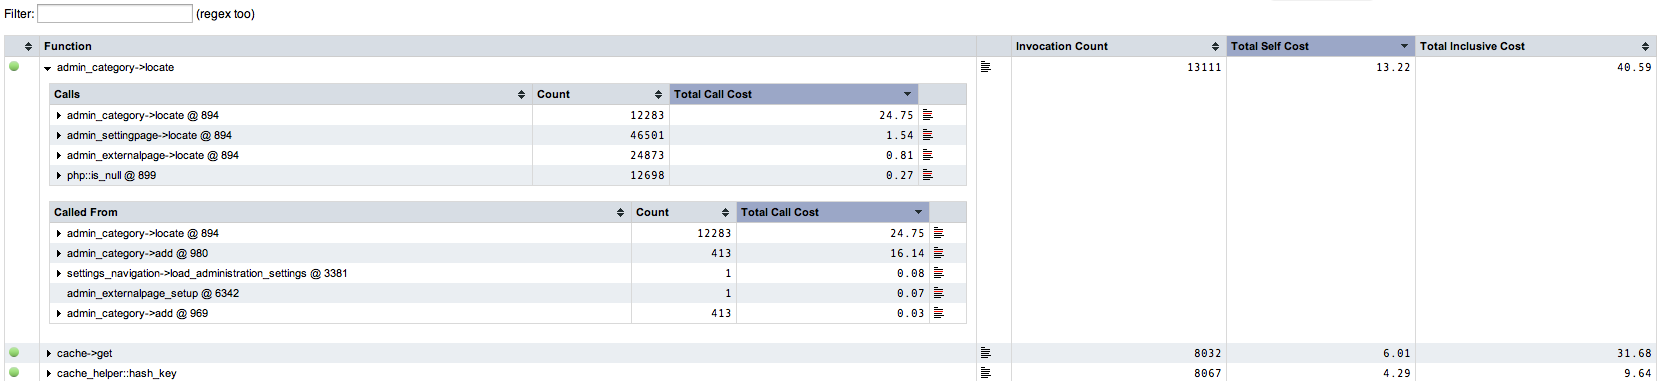Viewport: 1662px width, 381px height.
Task: Expand settings_navigation->load_administration_settings row
Action: click(59, 274)
